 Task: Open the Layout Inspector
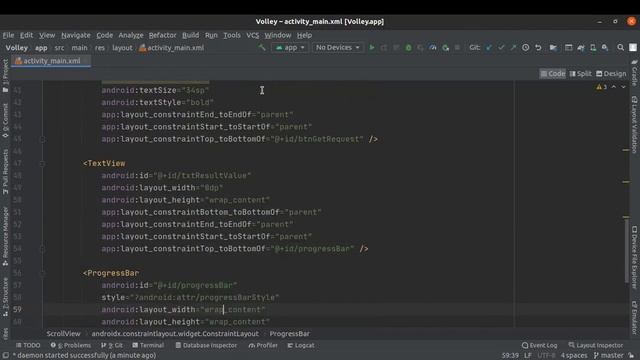click(x=596, y=345)
